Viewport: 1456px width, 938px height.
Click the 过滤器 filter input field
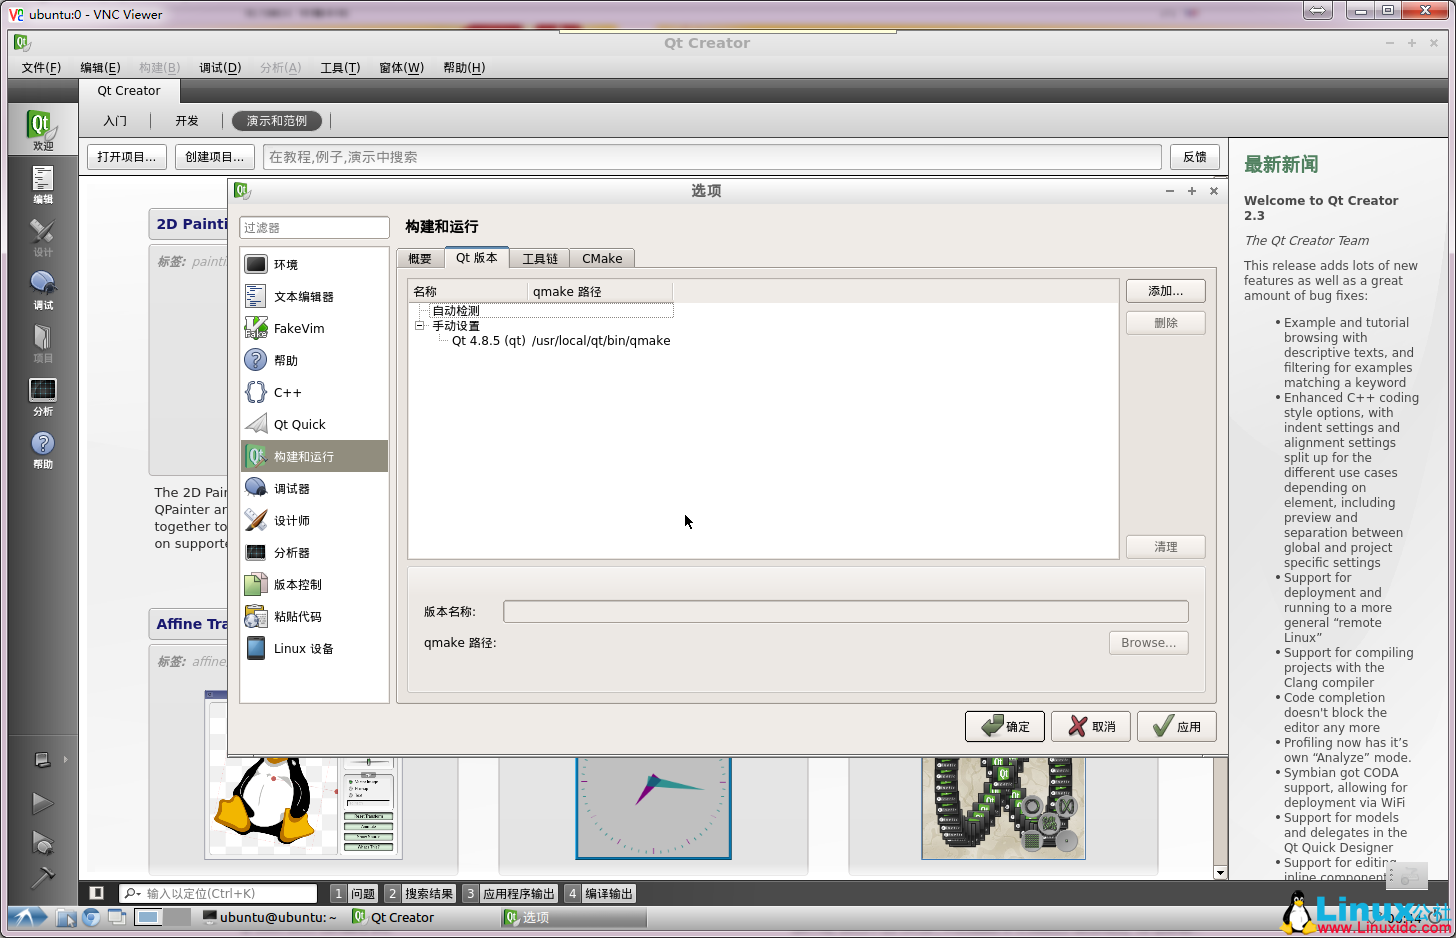click(x=314, y=228)
